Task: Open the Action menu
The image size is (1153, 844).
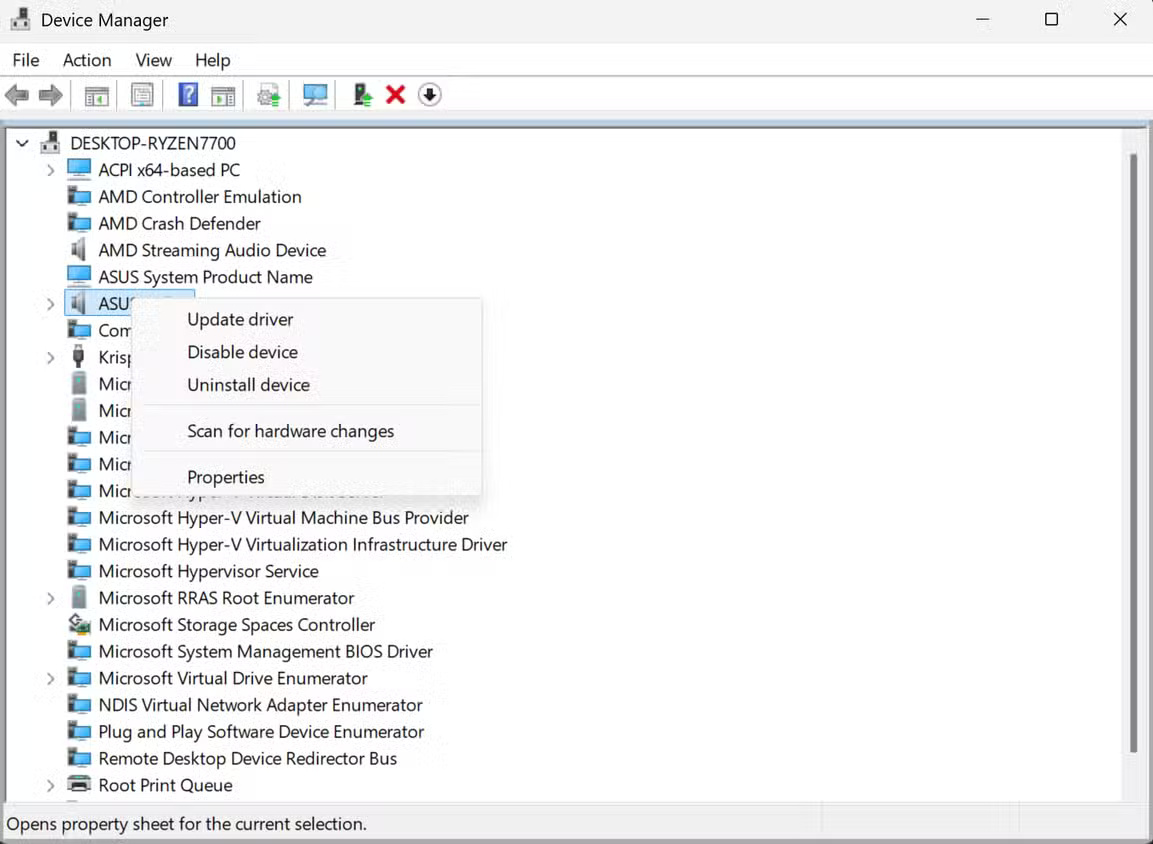Action: (87, 60)
